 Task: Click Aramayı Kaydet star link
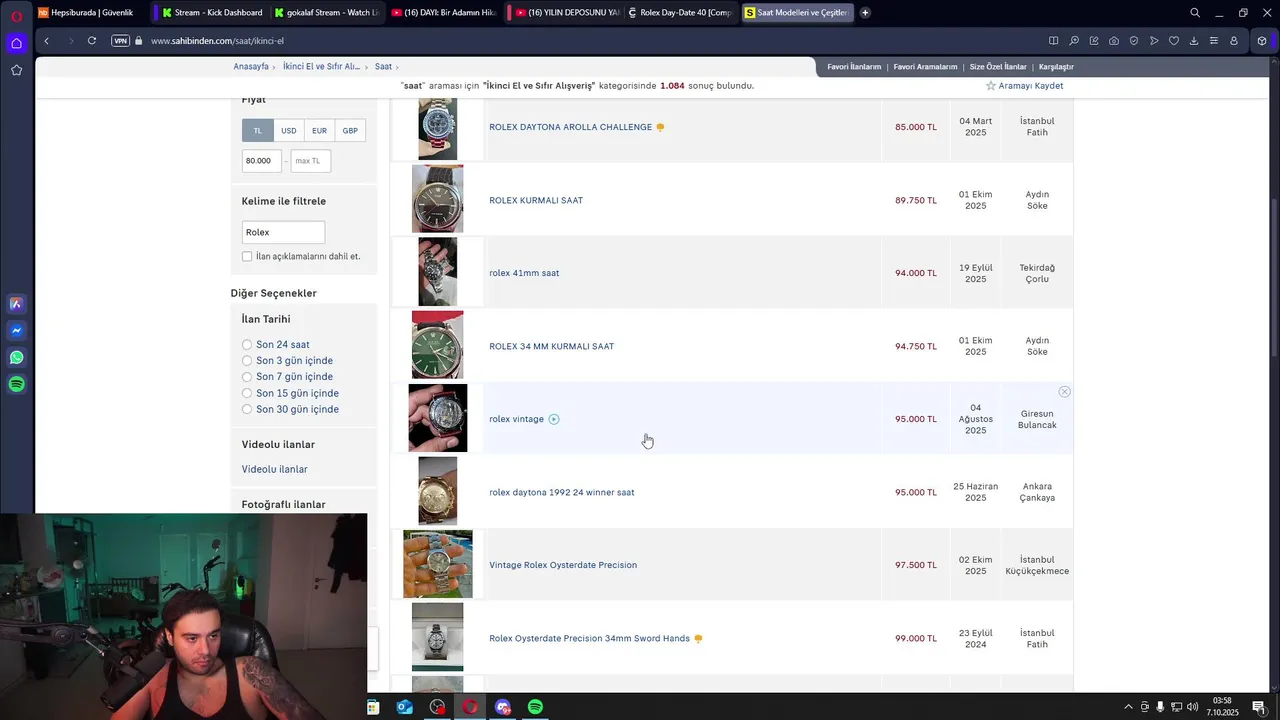tap(1024, 86)
